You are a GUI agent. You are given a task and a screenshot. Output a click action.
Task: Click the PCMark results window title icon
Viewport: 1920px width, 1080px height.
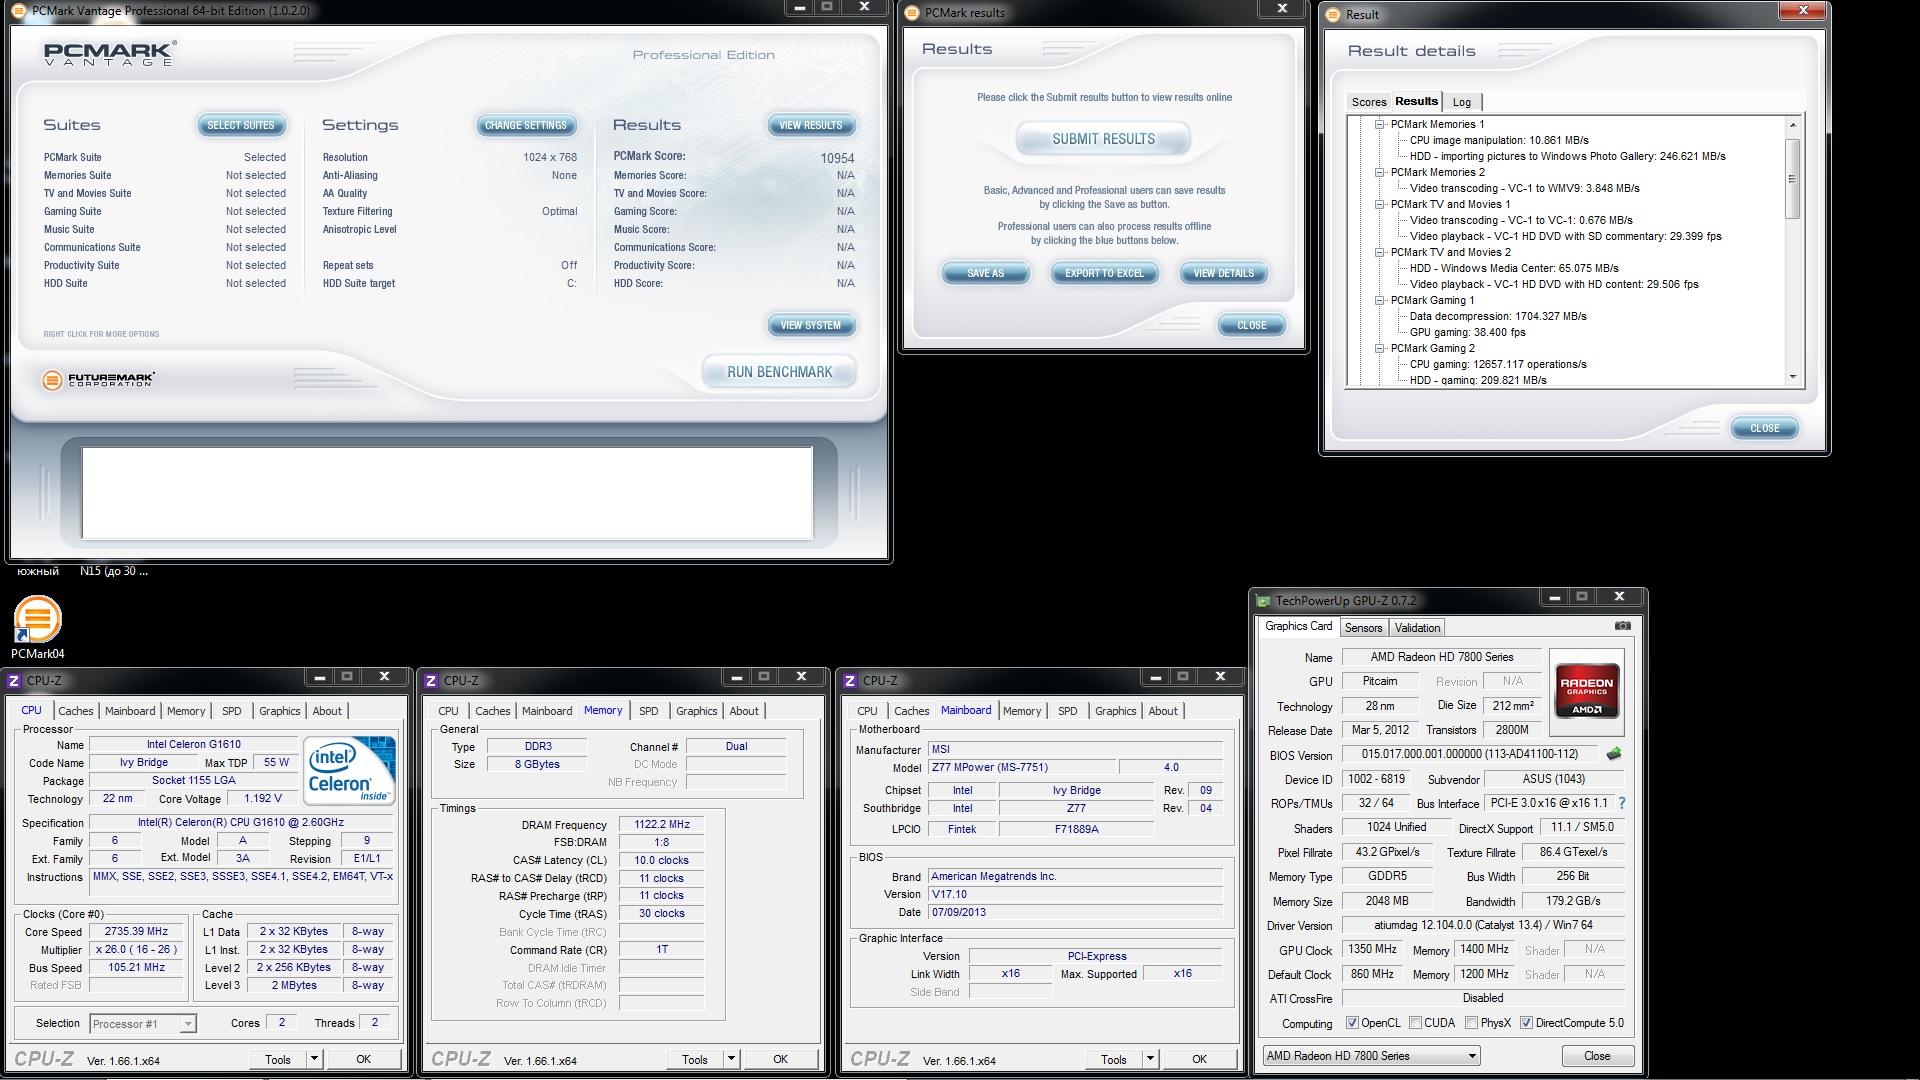913,13
